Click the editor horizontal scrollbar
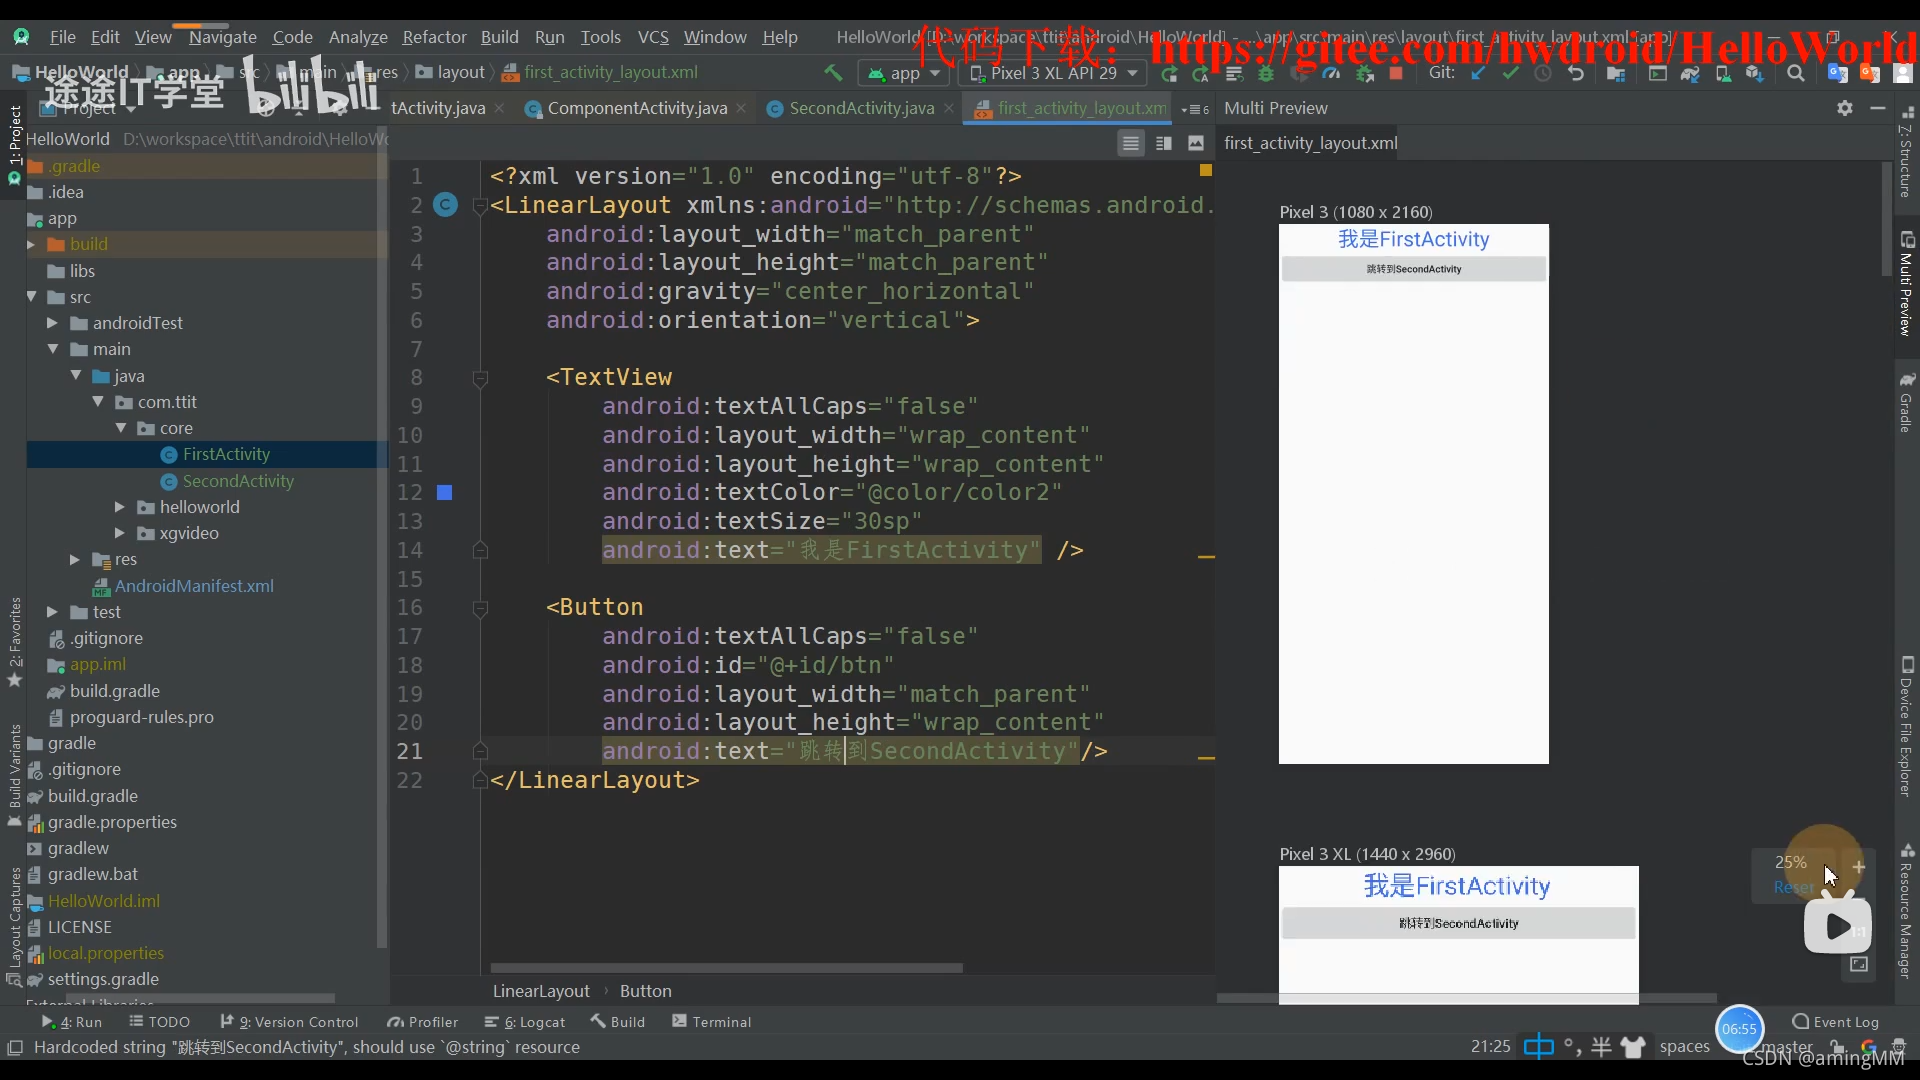This screenshot has height=1080, width=1920. coord(727,968)
